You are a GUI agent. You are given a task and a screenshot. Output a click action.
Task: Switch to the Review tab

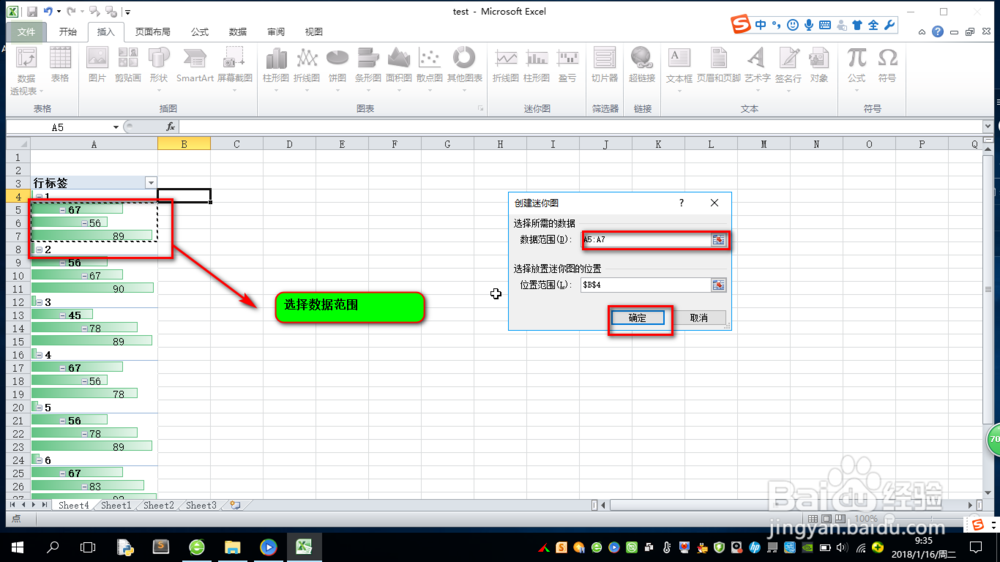click(x=276, y=31)
